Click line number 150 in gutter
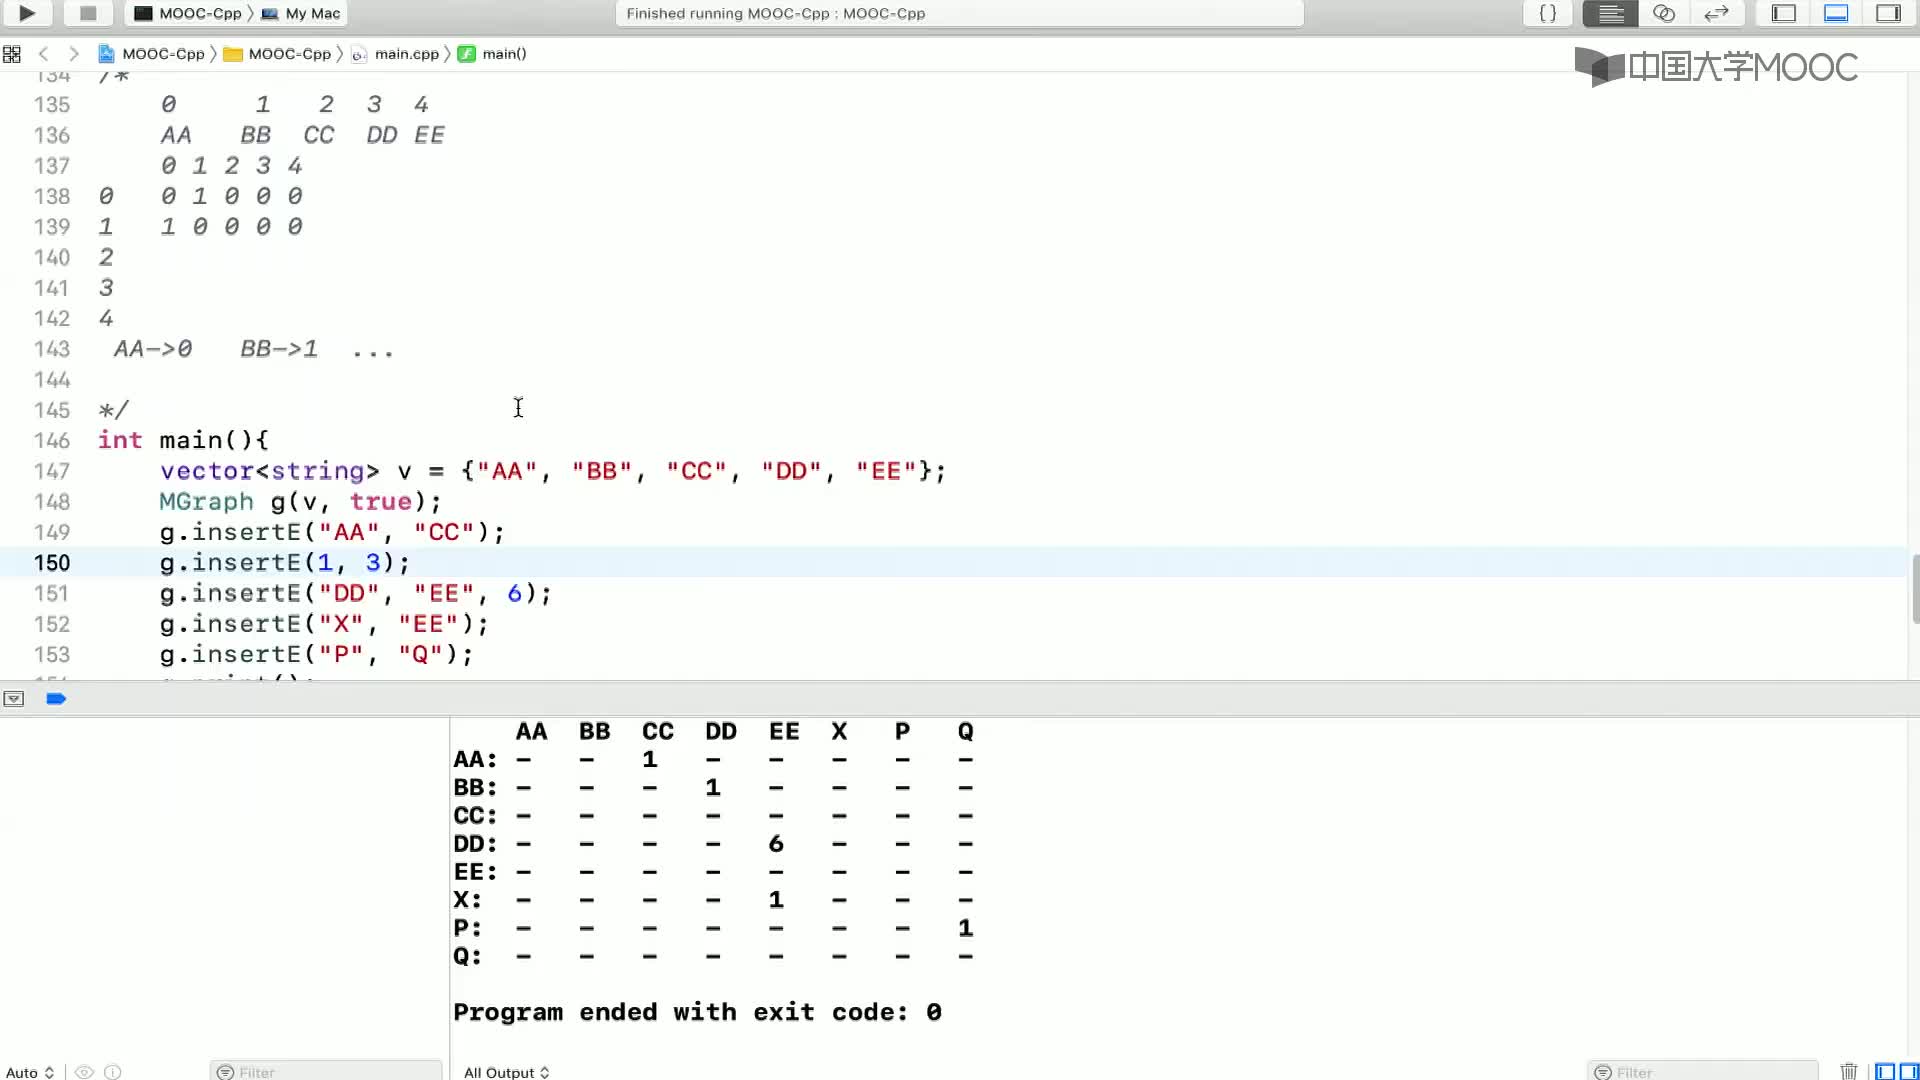Image resolution: width=1920 pixels, height=1080 pixels. 52,563
